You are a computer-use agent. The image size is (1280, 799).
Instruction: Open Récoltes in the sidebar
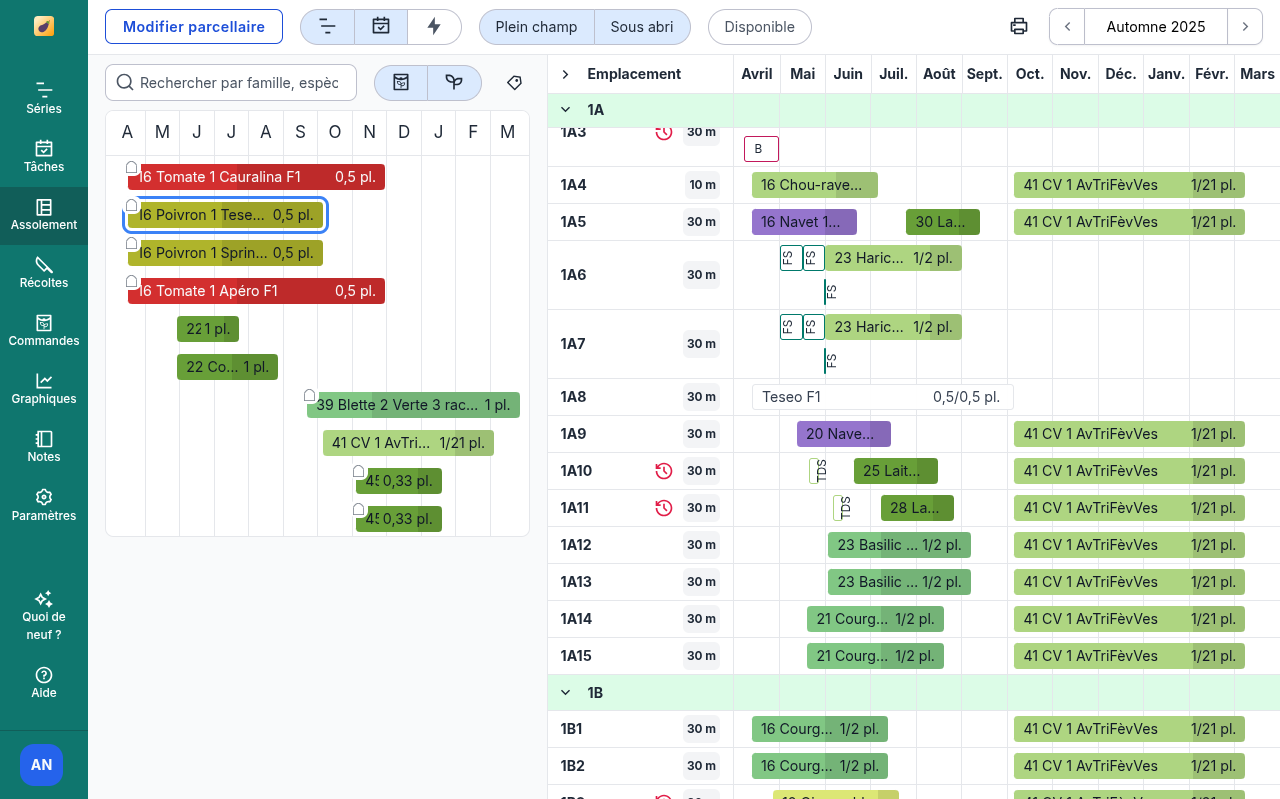pyautogui.click(x=44, y=271)
